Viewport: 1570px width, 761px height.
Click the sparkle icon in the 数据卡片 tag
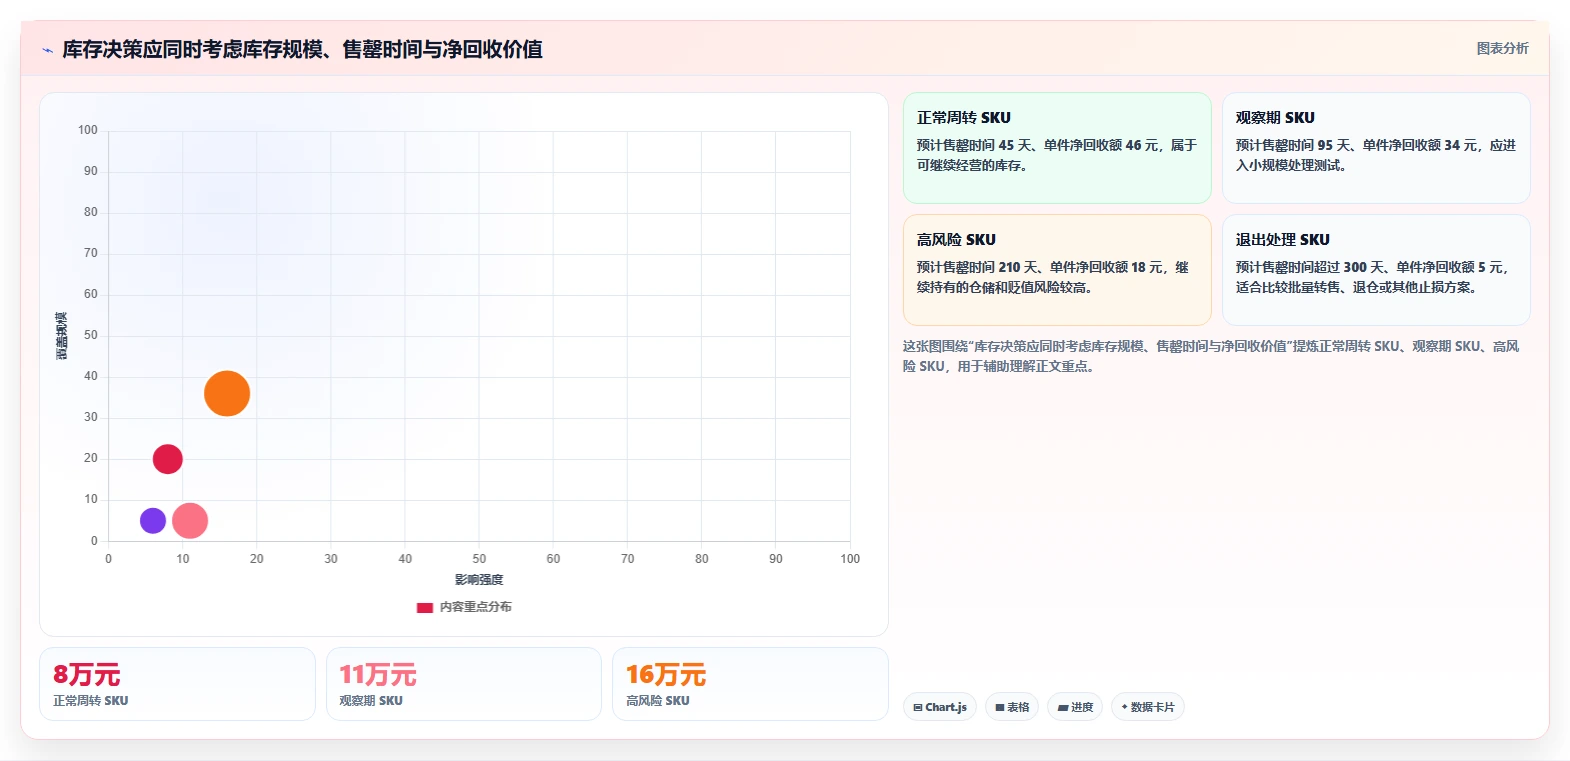1125,707
